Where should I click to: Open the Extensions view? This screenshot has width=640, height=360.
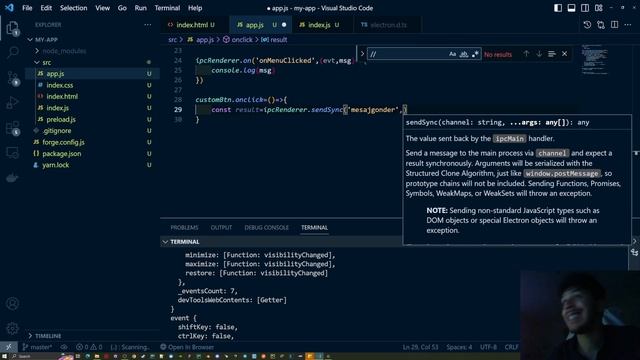[13, 128]
